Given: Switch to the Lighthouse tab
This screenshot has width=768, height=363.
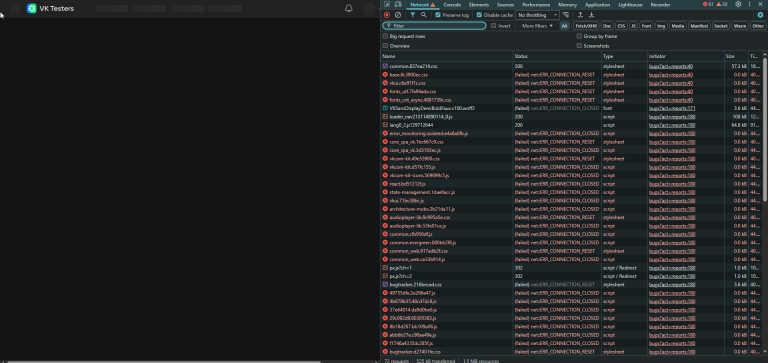Looking at the screenshot, I should 630,4.
